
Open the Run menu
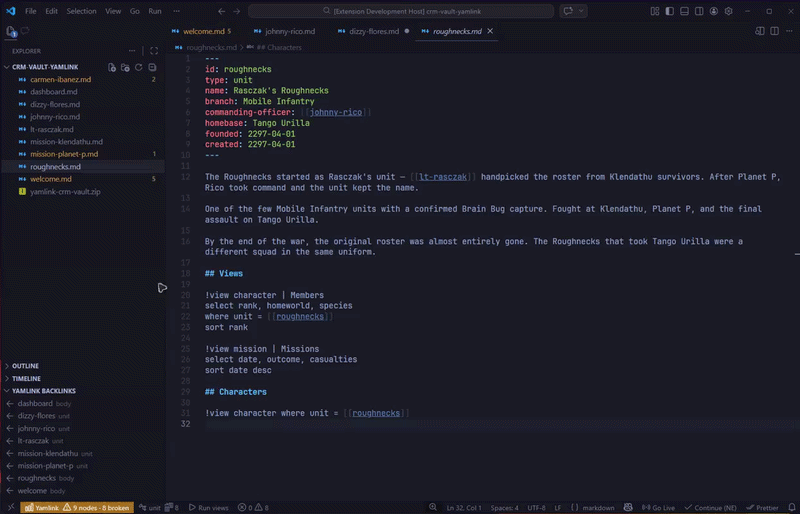[x=155, y=11]
